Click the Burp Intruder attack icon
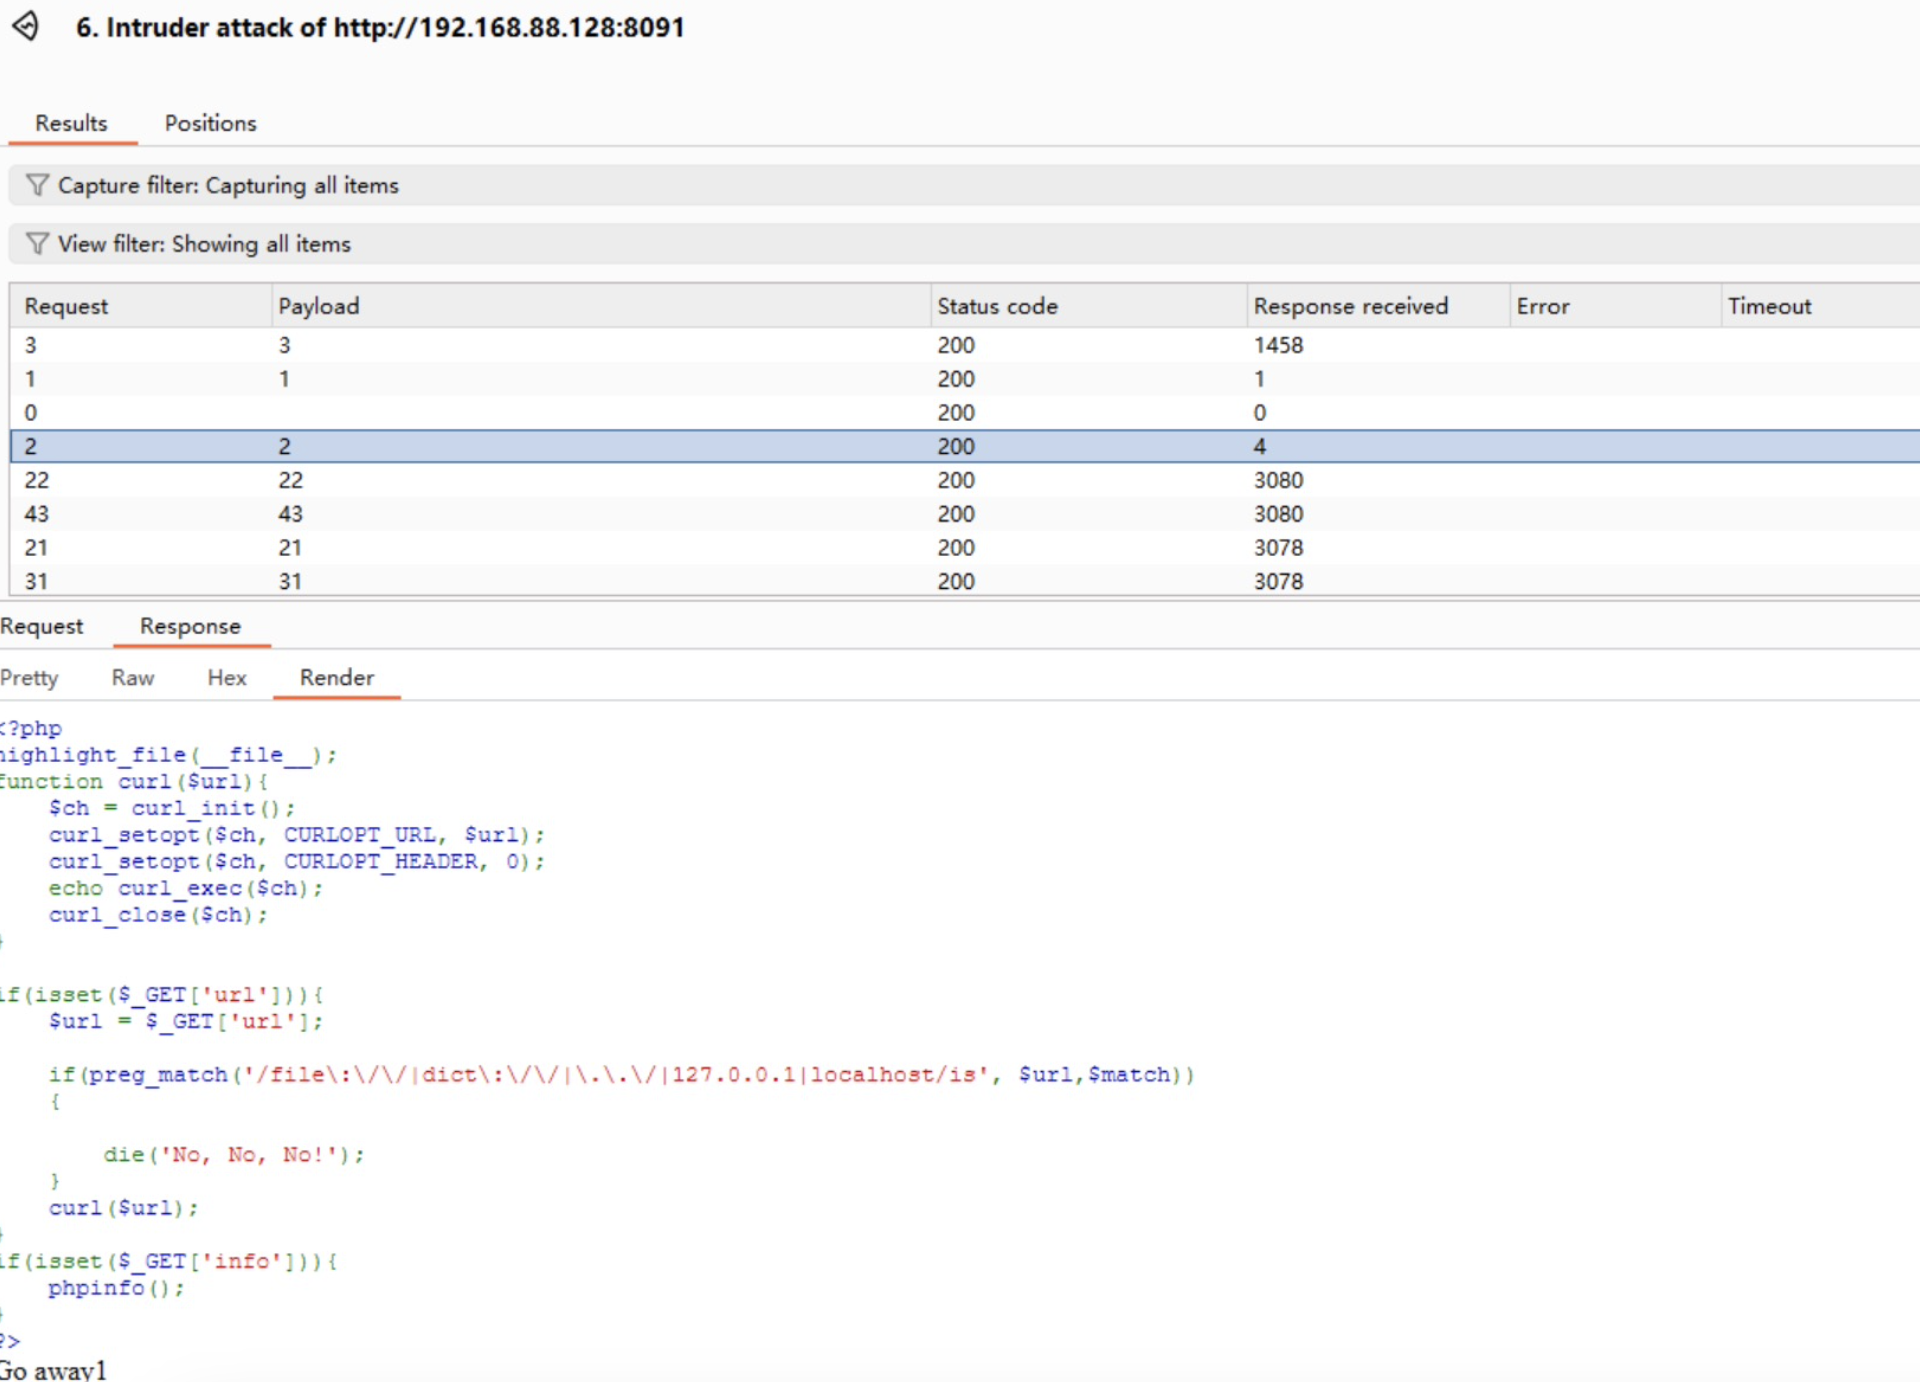1920x1382 pixels. click(x=26, y=26)
